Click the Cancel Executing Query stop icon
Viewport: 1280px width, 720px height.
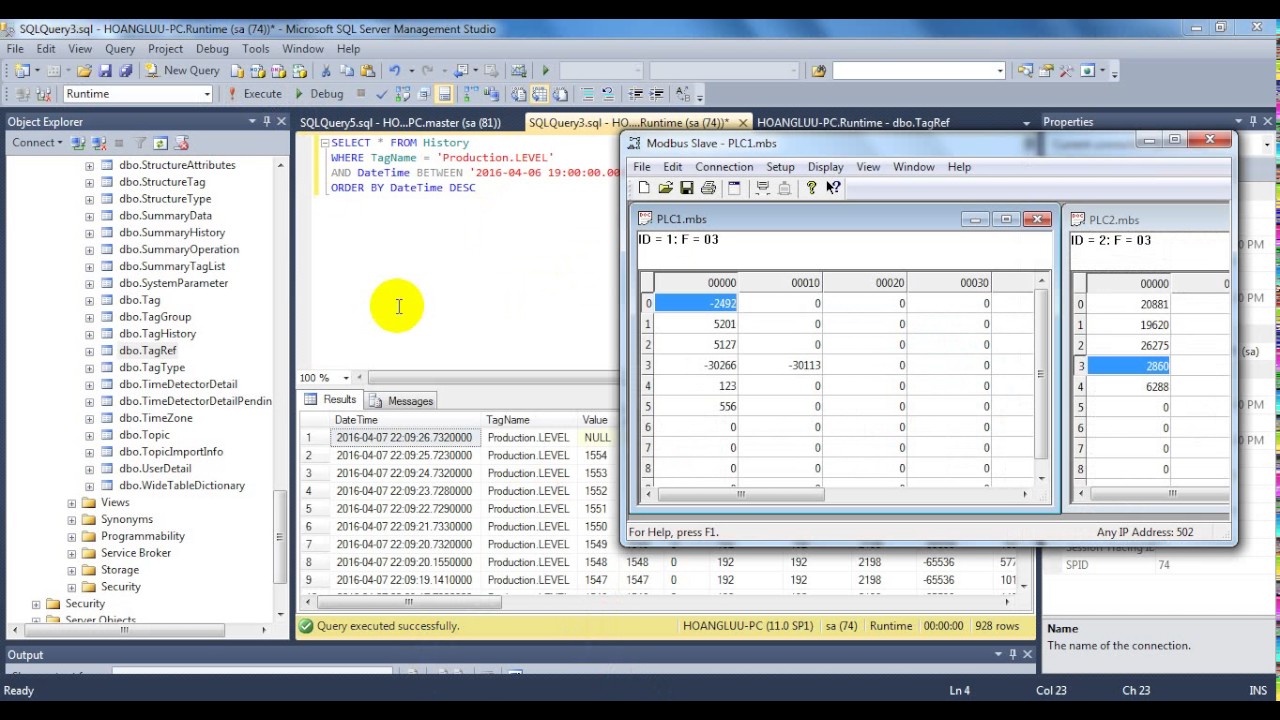pyautogui.click(x=361, y=94)
